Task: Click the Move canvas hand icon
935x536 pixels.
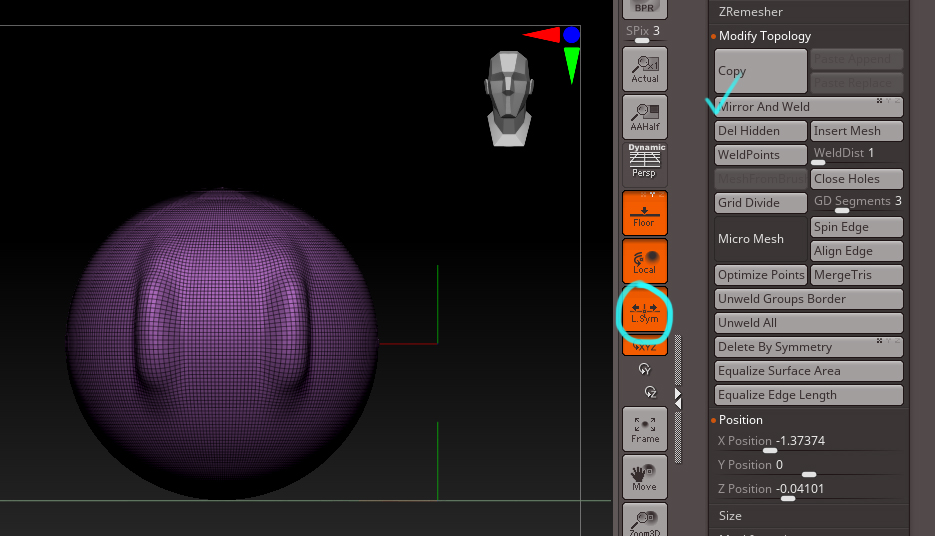Action: coord(645,477)
